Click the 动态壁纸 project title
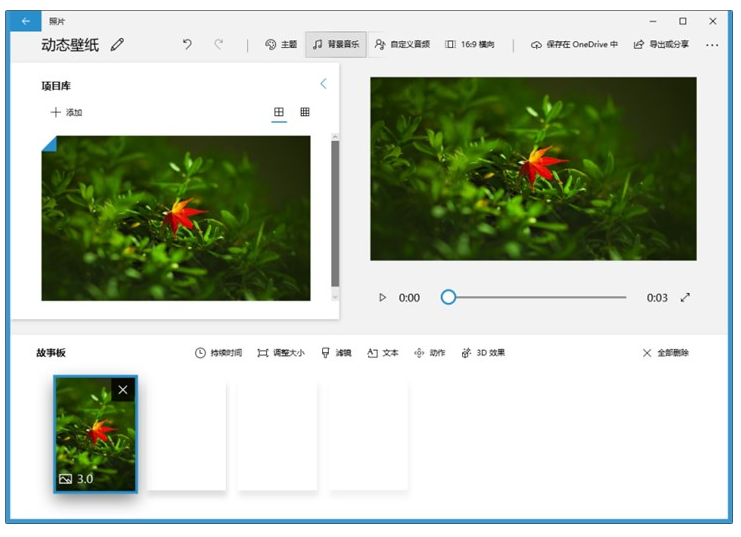The image size is (741, 537). (70, 45)
